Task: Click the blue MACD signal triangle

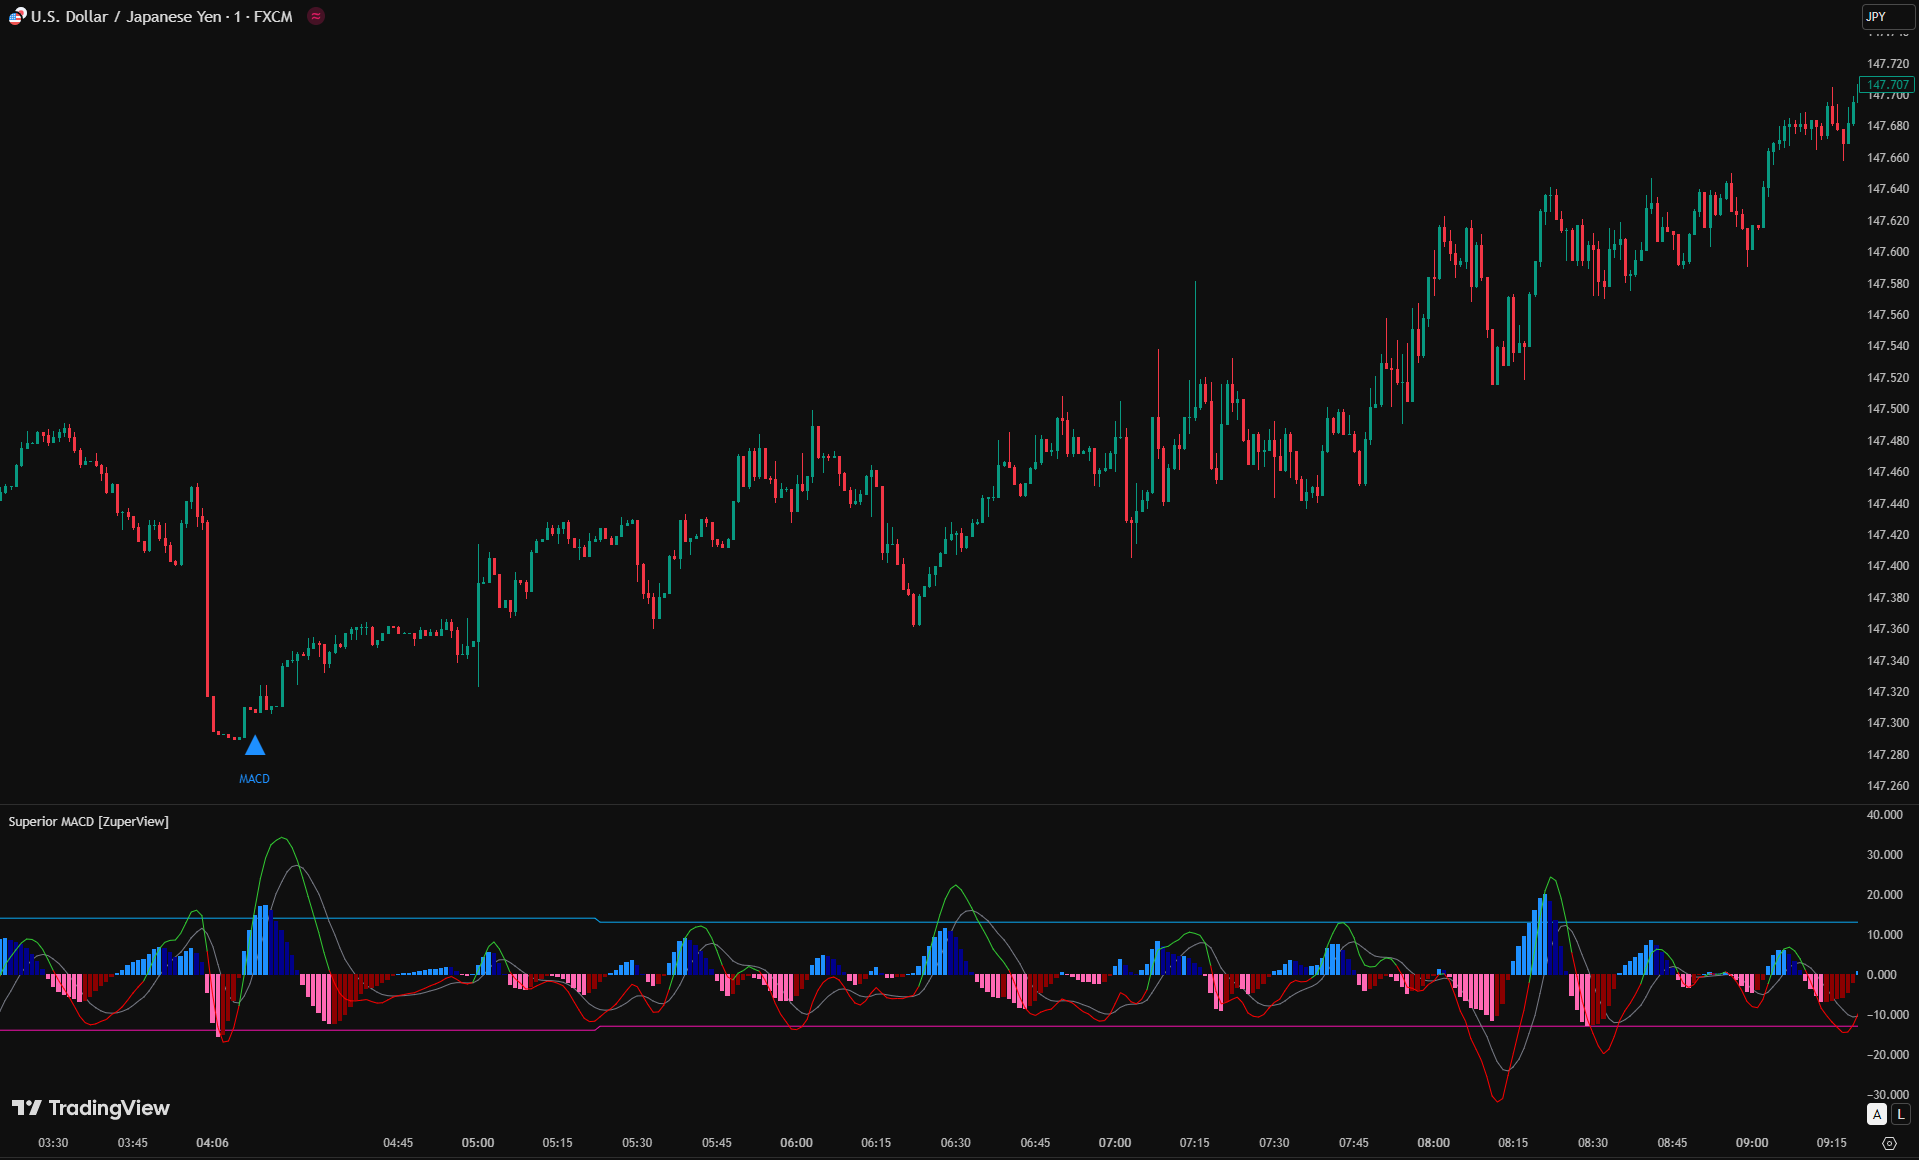Action: point(255,746)
